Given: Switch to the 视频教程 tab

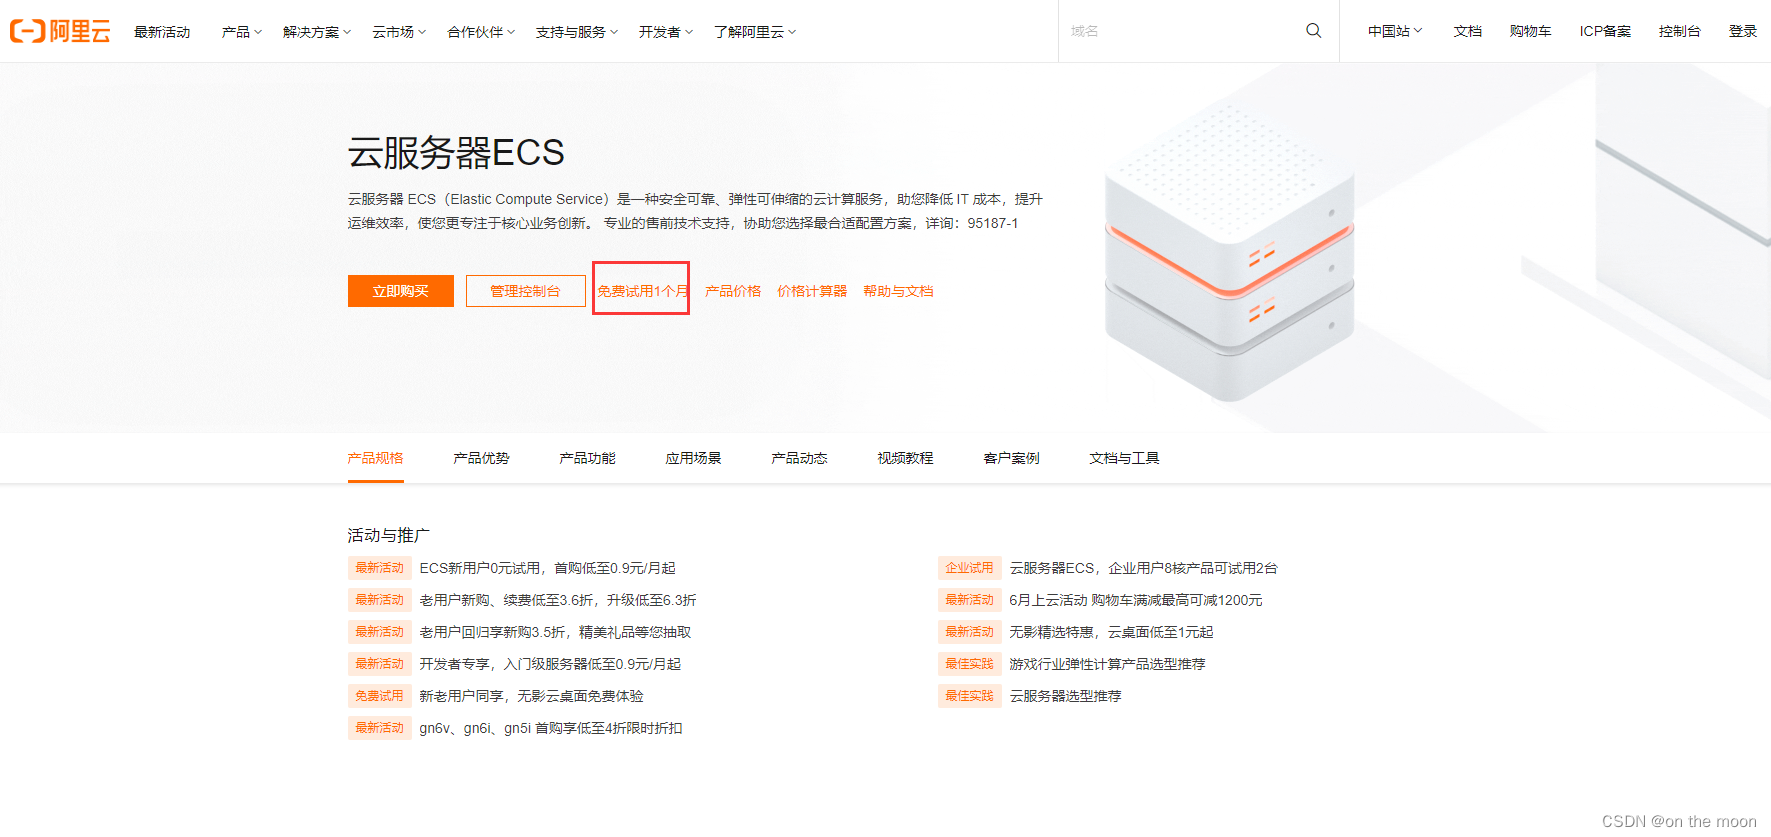Looking at the screenshot, I should point(906,458).
